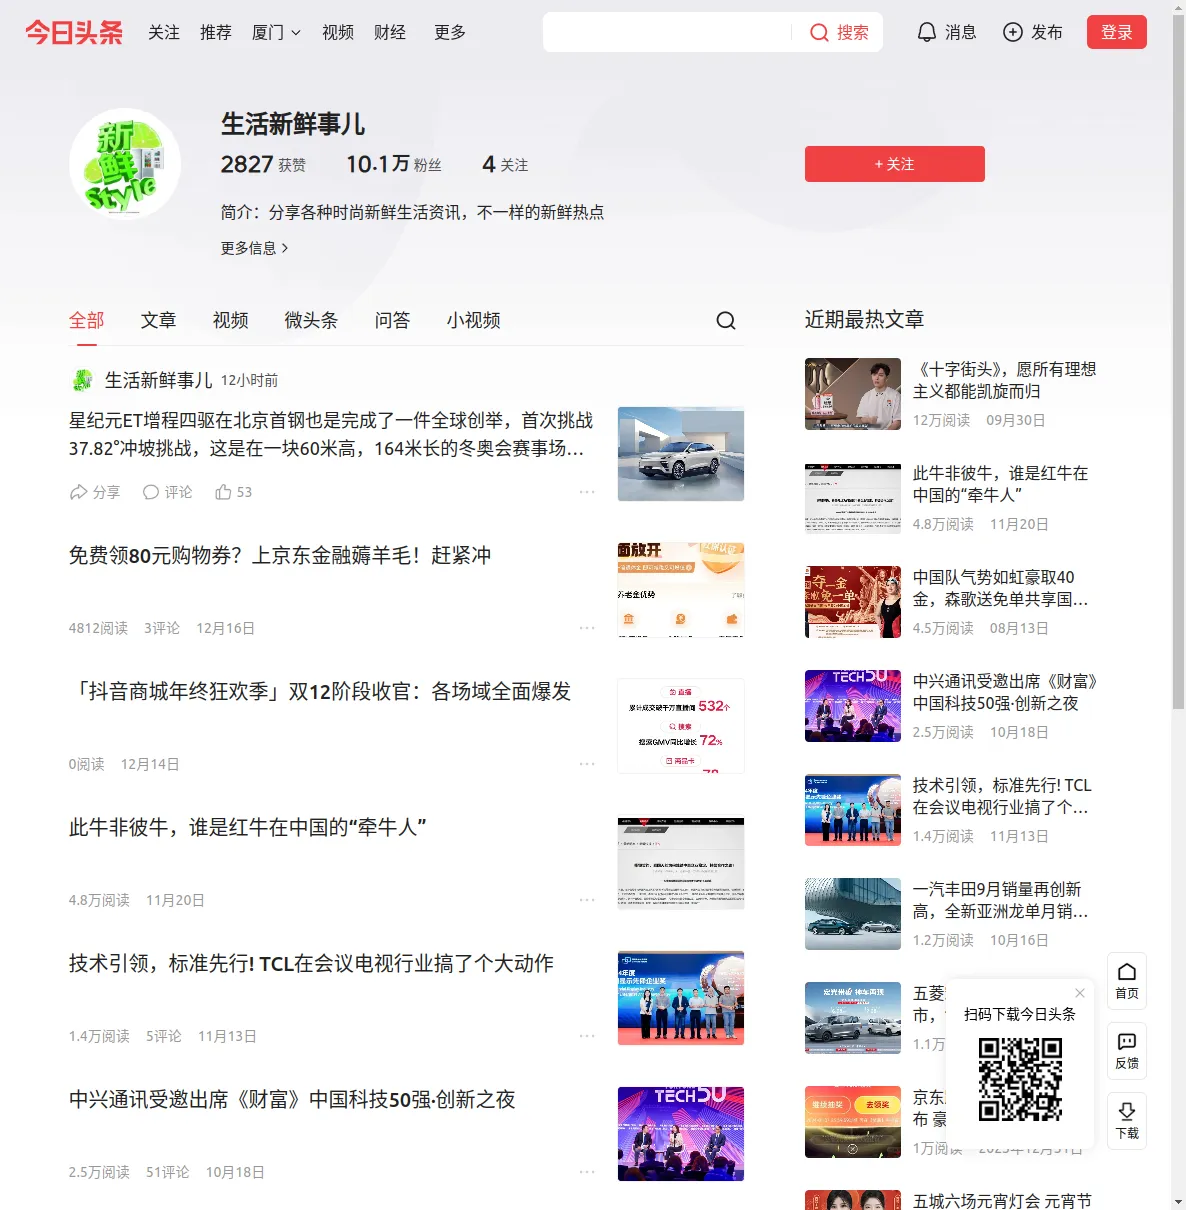Open more options for 中兴通讯 article
This screenshot has width=1186, height=1210.
point(587,1172)
